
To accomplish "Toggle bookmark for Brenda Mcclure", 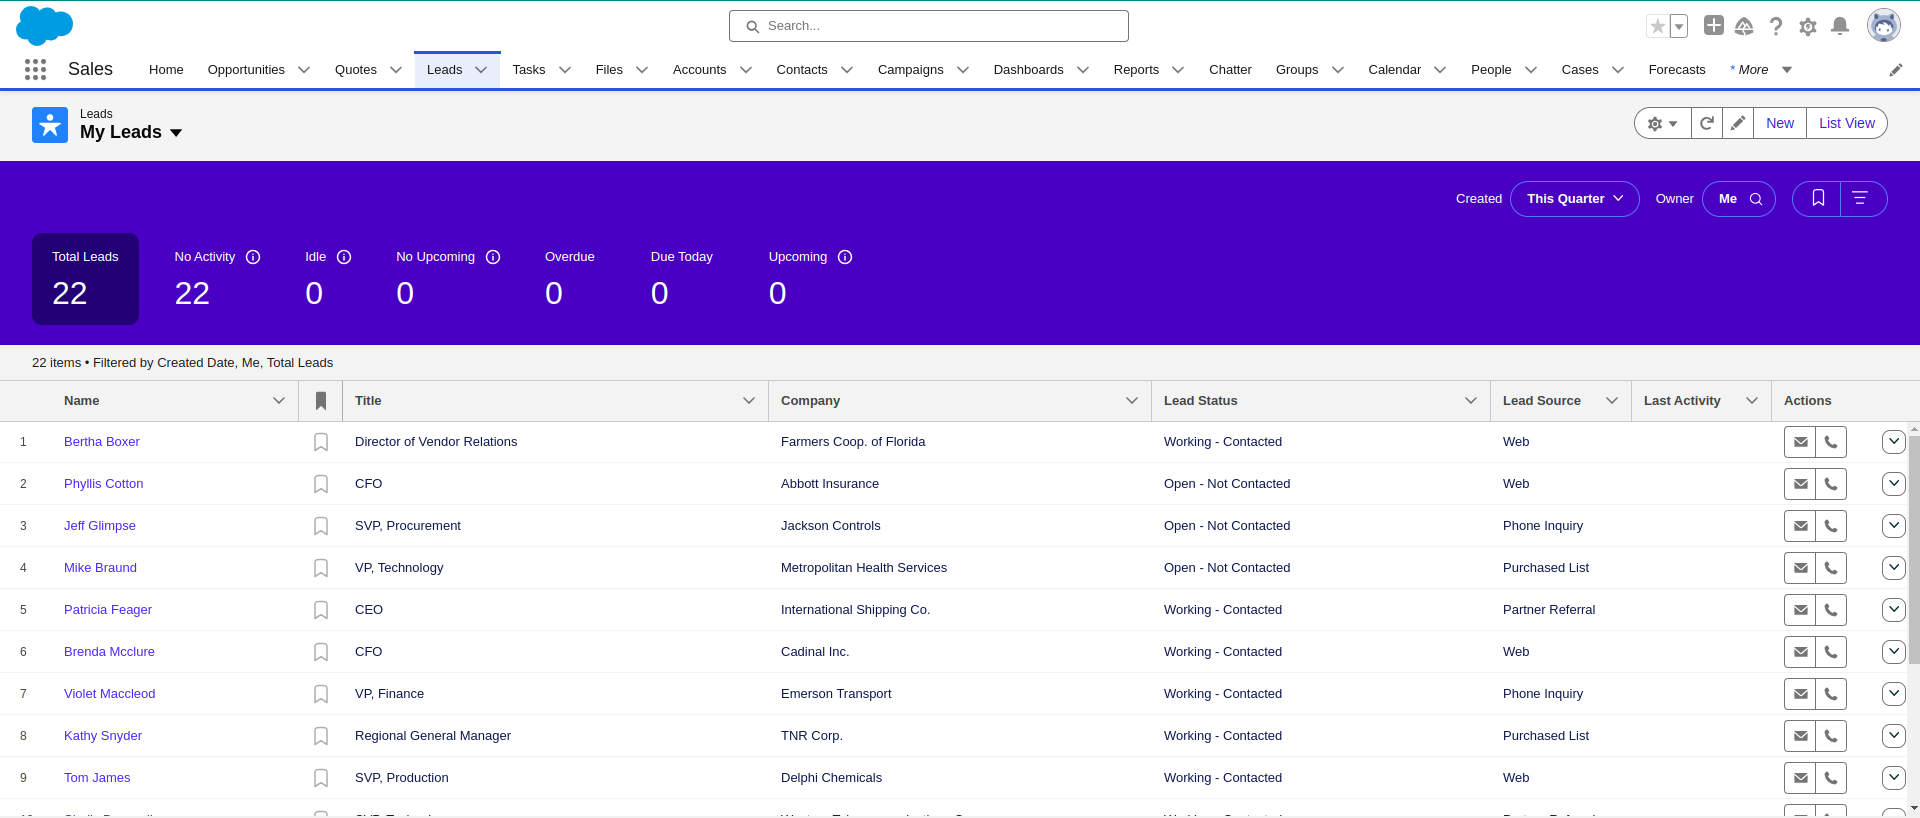I will click(x=321, y=652).
